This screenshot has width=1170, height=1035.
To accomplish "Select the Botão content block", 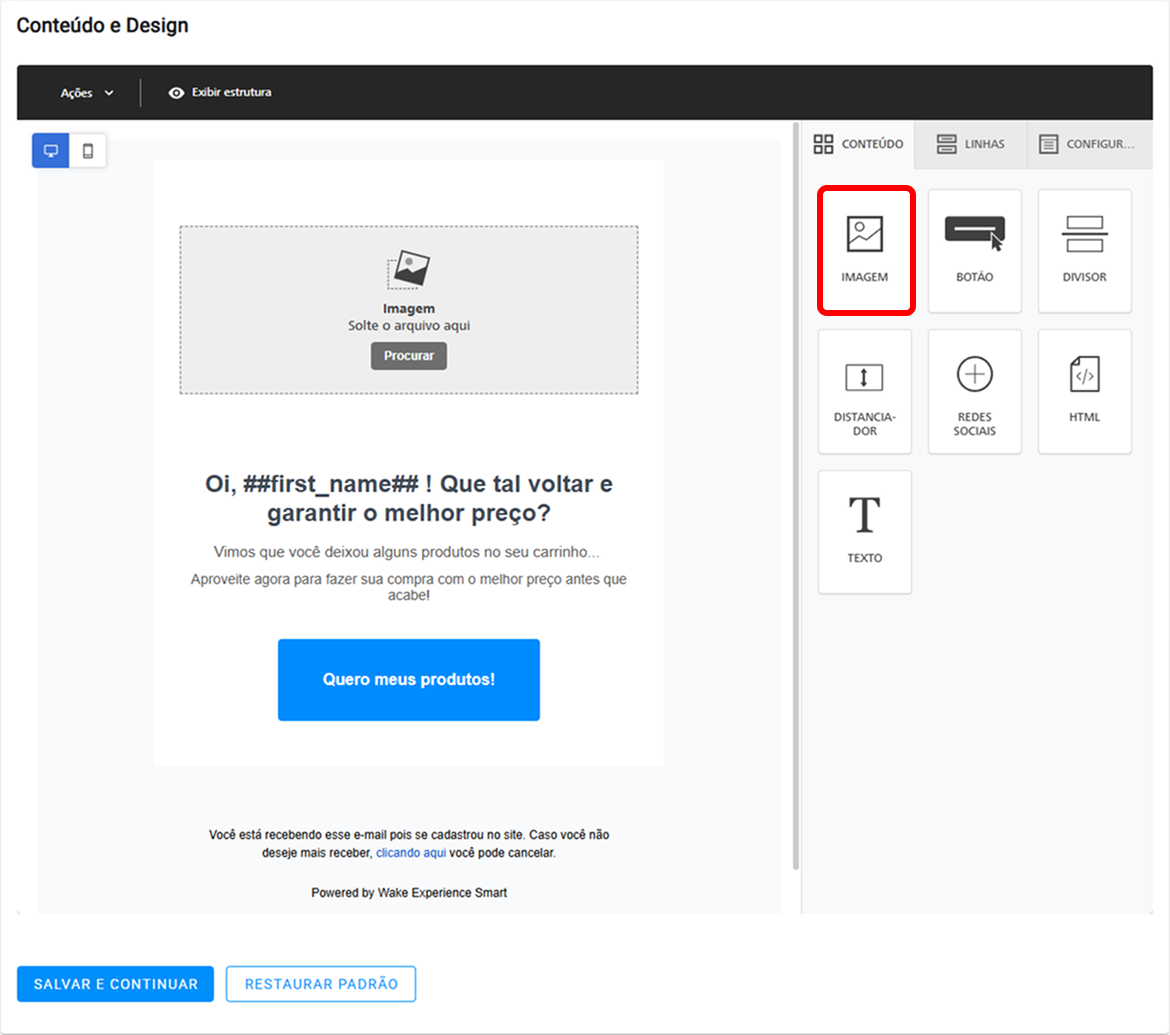I will click(x=975, y=251).
